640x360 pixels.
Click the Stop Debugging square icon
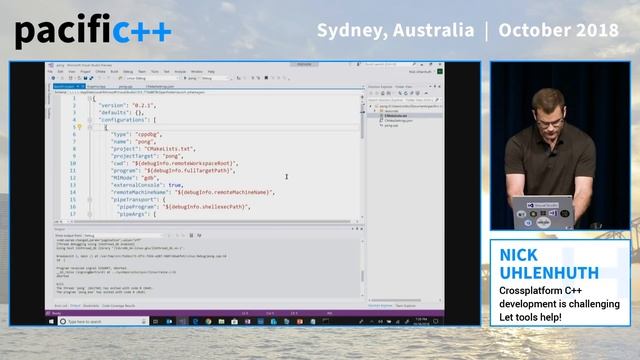[267, 78]
